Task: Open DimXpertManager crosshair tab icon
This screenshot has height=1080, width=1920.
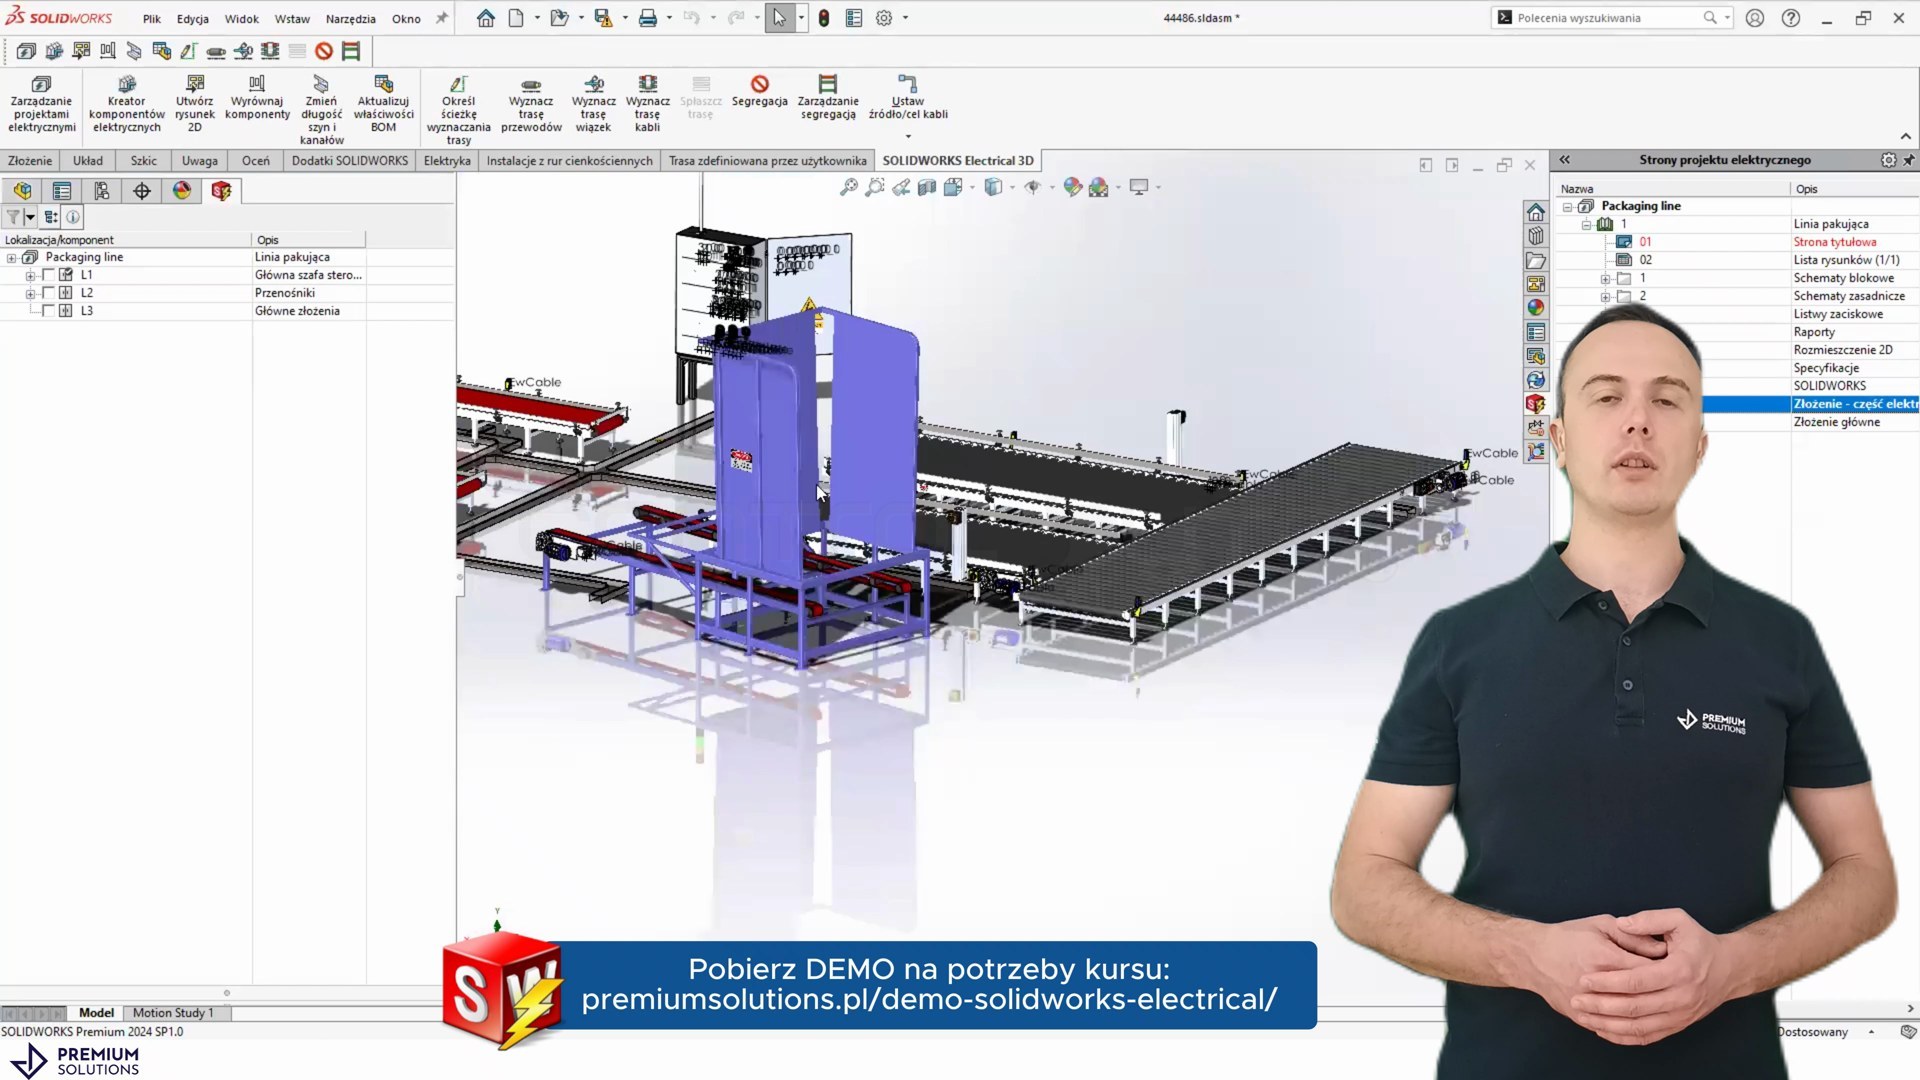Action: tap(142, 191)
